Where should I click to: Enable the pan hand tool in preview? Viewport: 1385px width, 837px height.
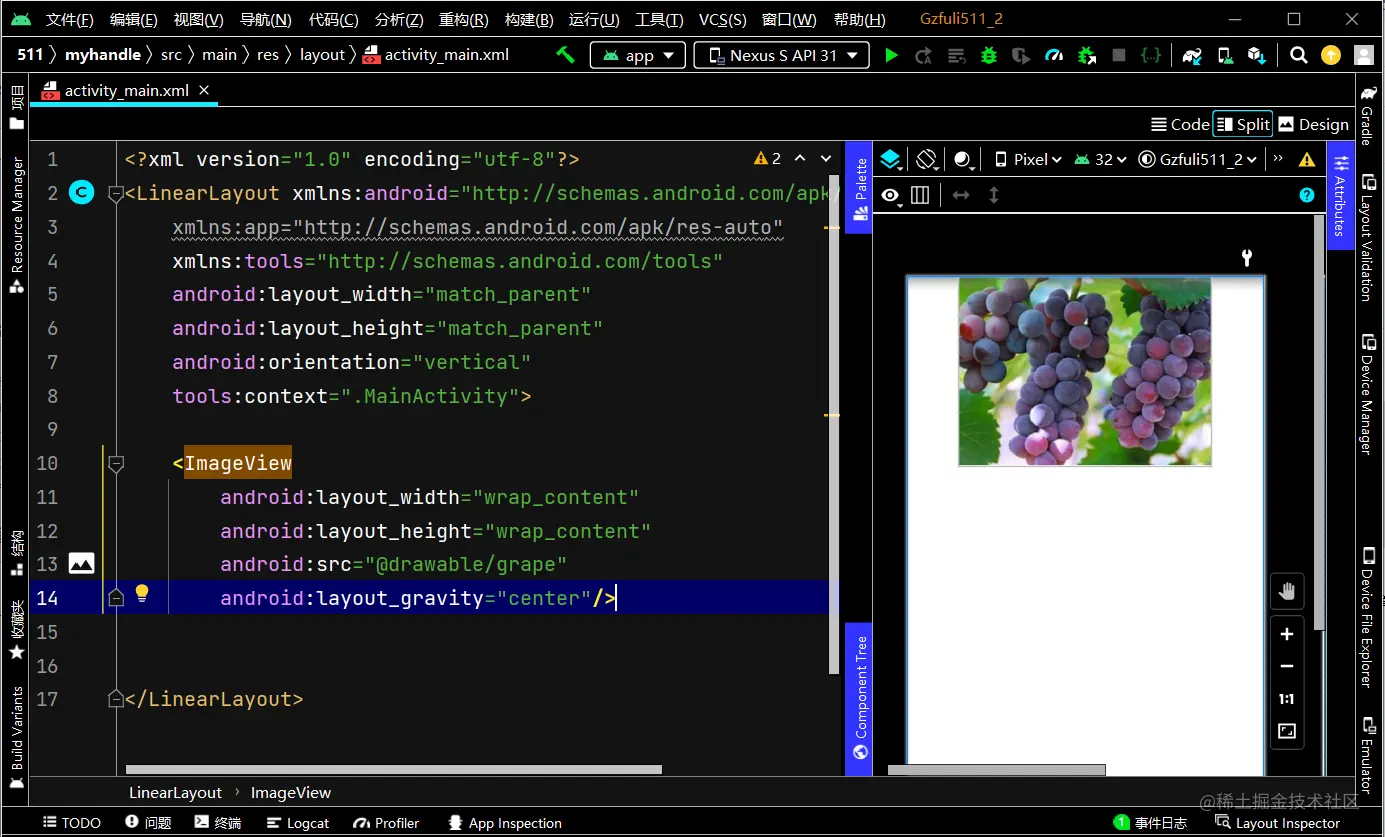pyautogui.click(x=1287, y=592)
